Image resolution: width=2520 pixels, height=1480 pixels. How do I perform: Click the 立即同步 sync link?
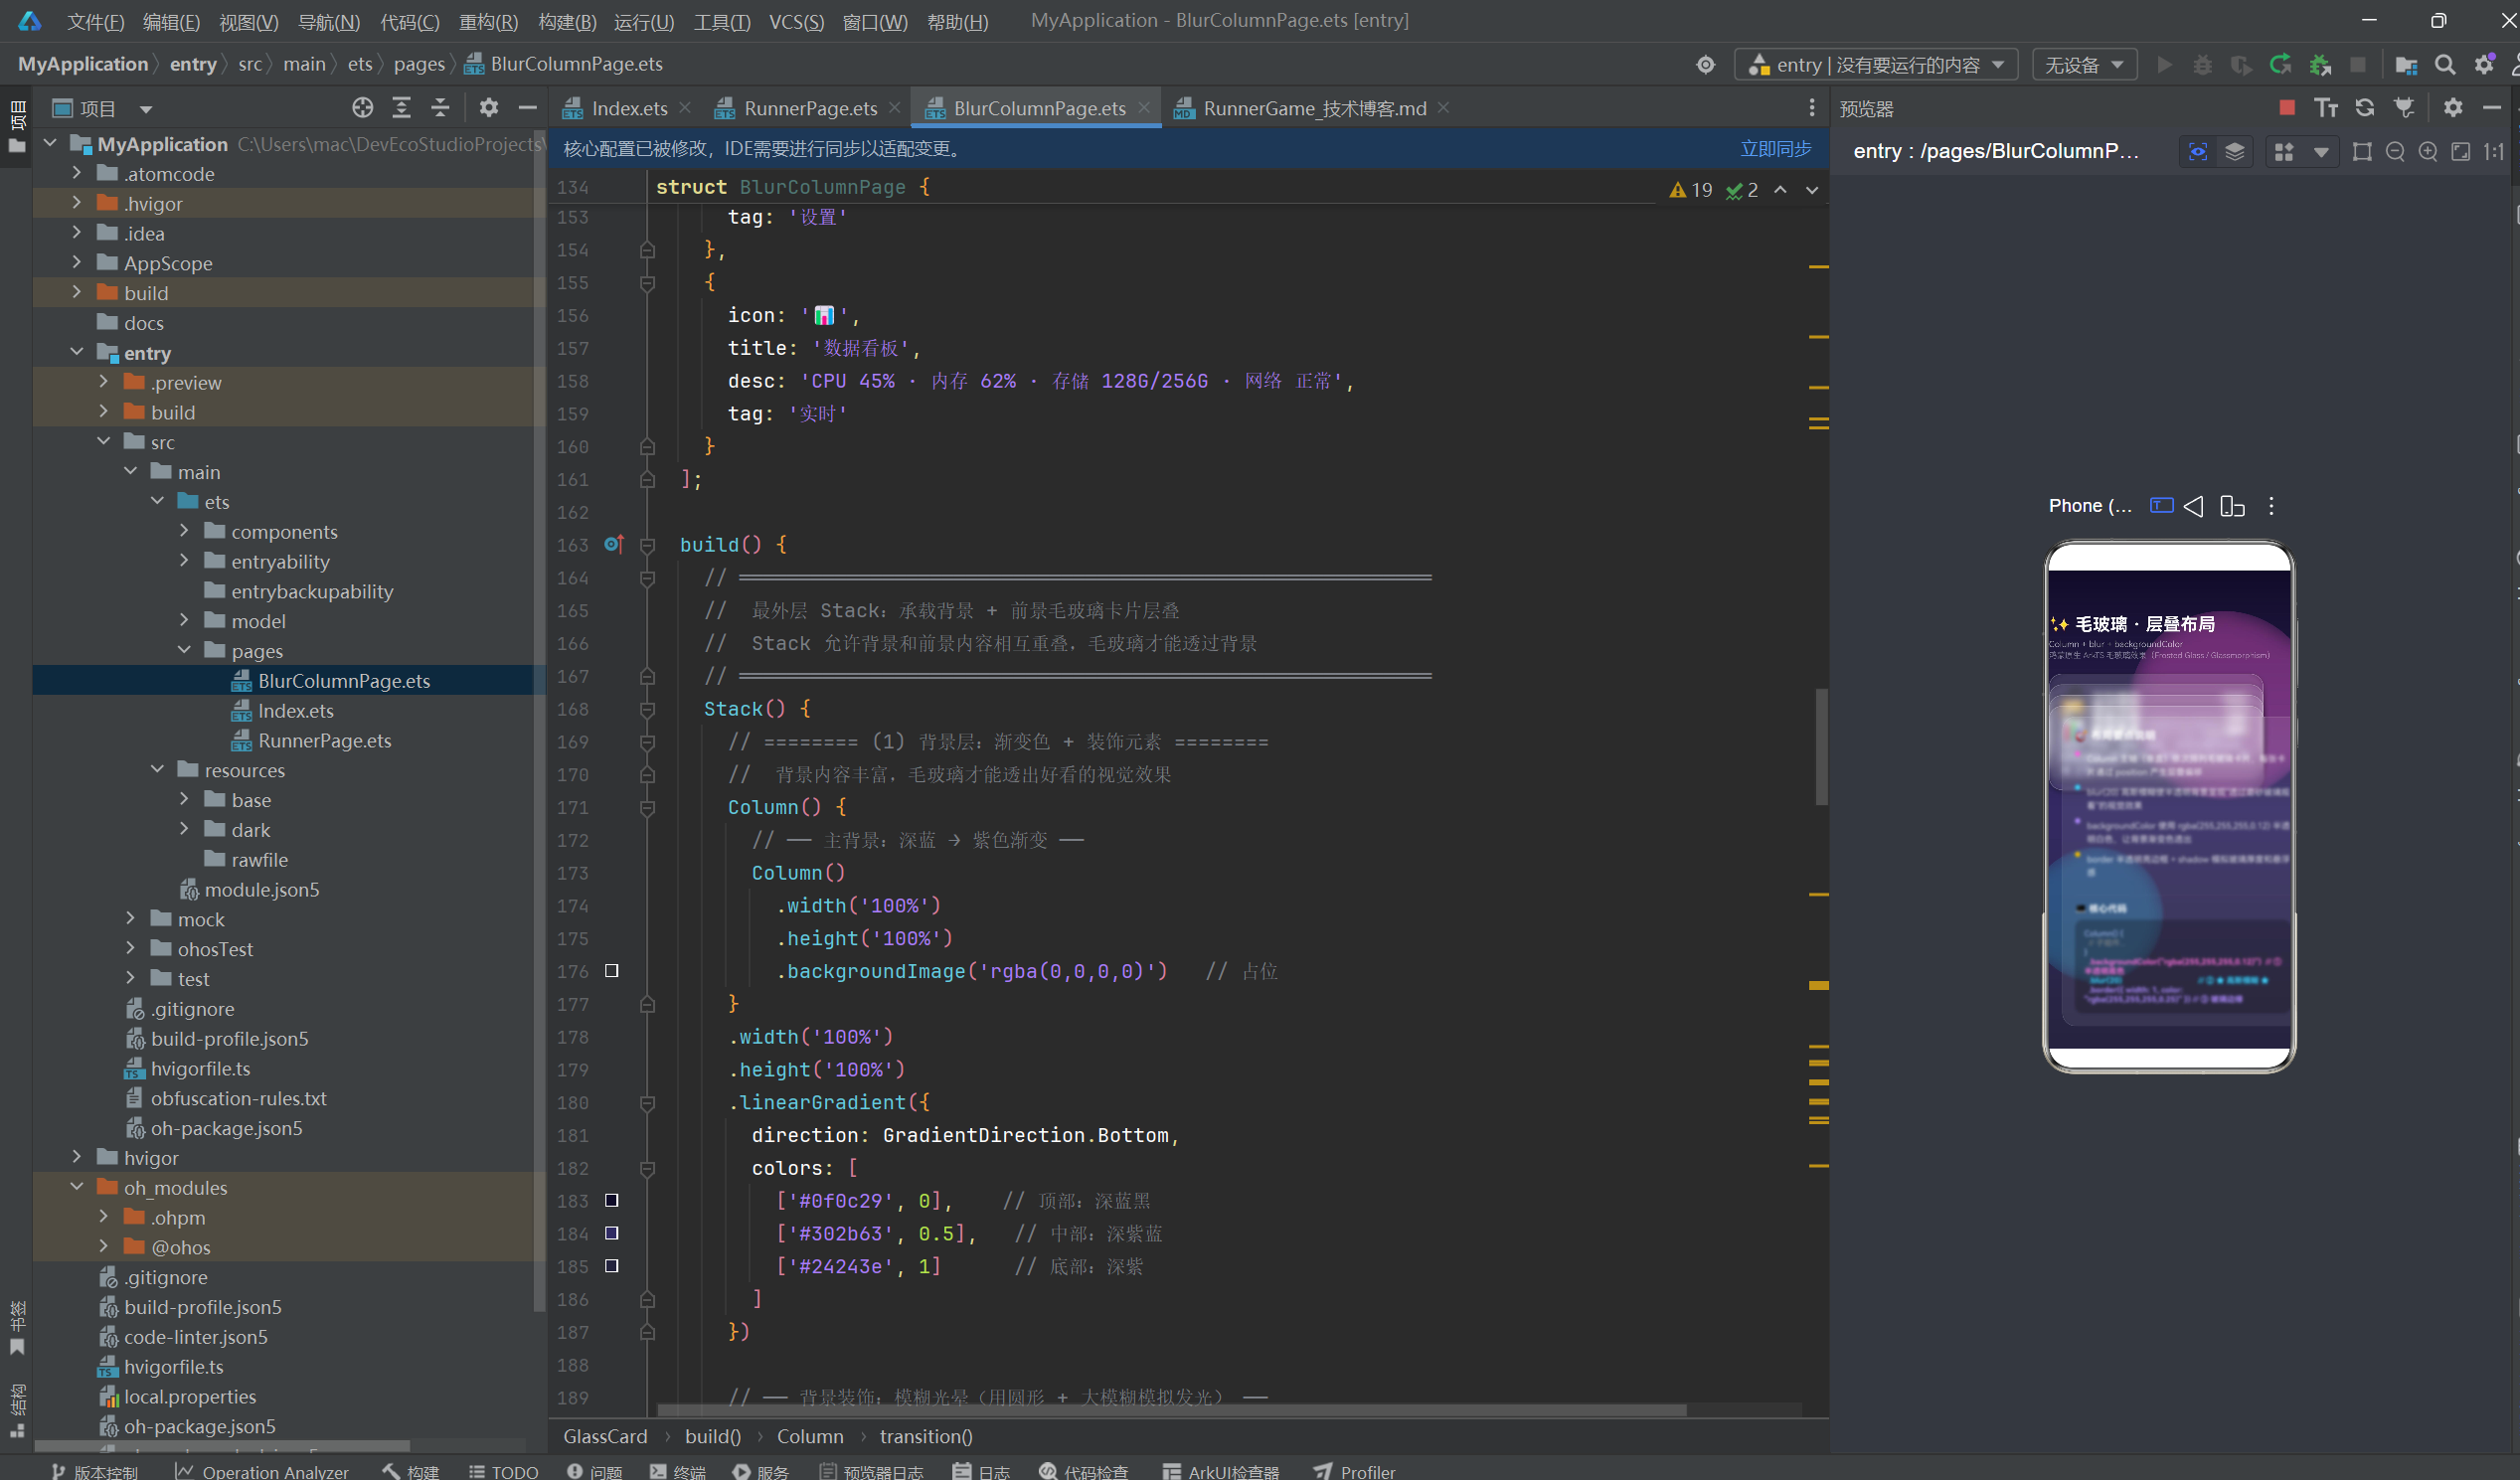[1775, 149]
